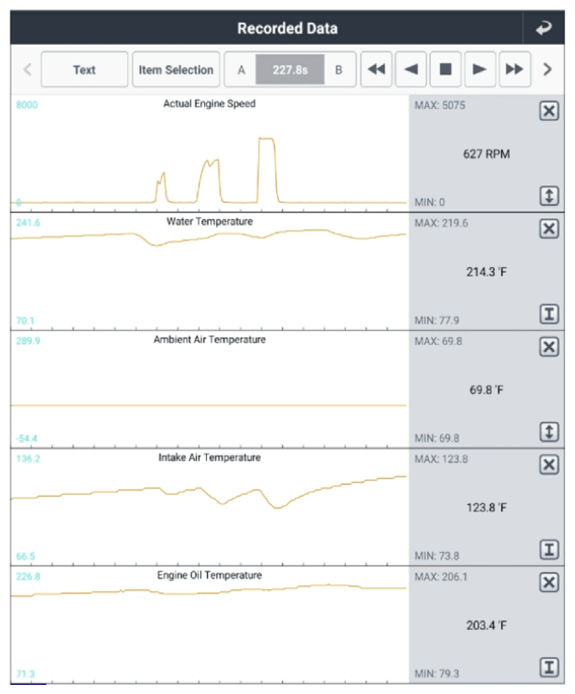Image resolution: width=575 pixels, height=694 pixels.
Task: Switch to Text view
Action: click(84, 69)
